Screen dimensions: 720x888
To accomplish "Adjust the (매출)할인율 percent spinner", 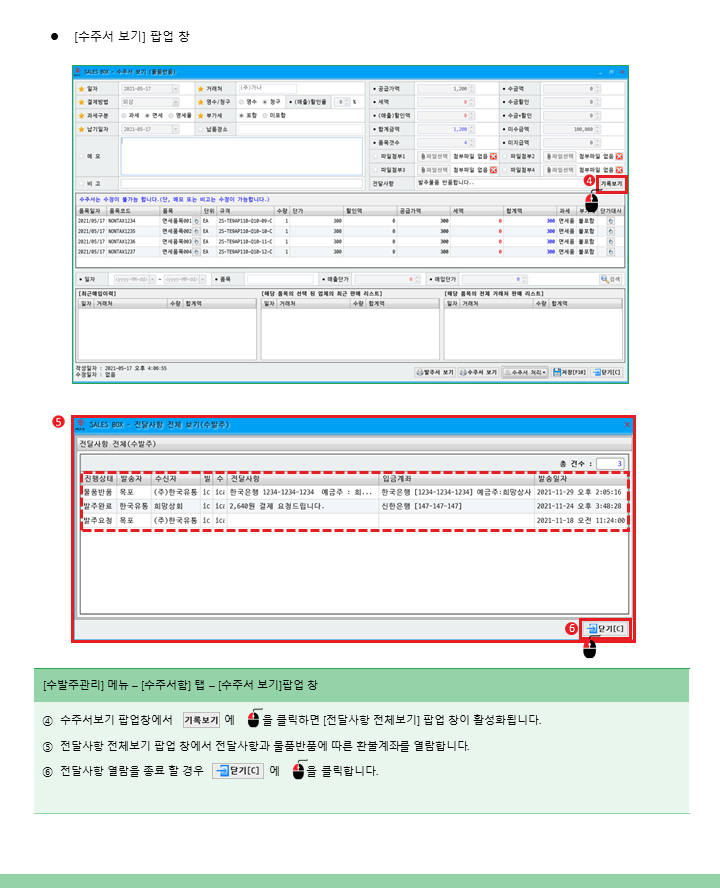I will [348, 102].
